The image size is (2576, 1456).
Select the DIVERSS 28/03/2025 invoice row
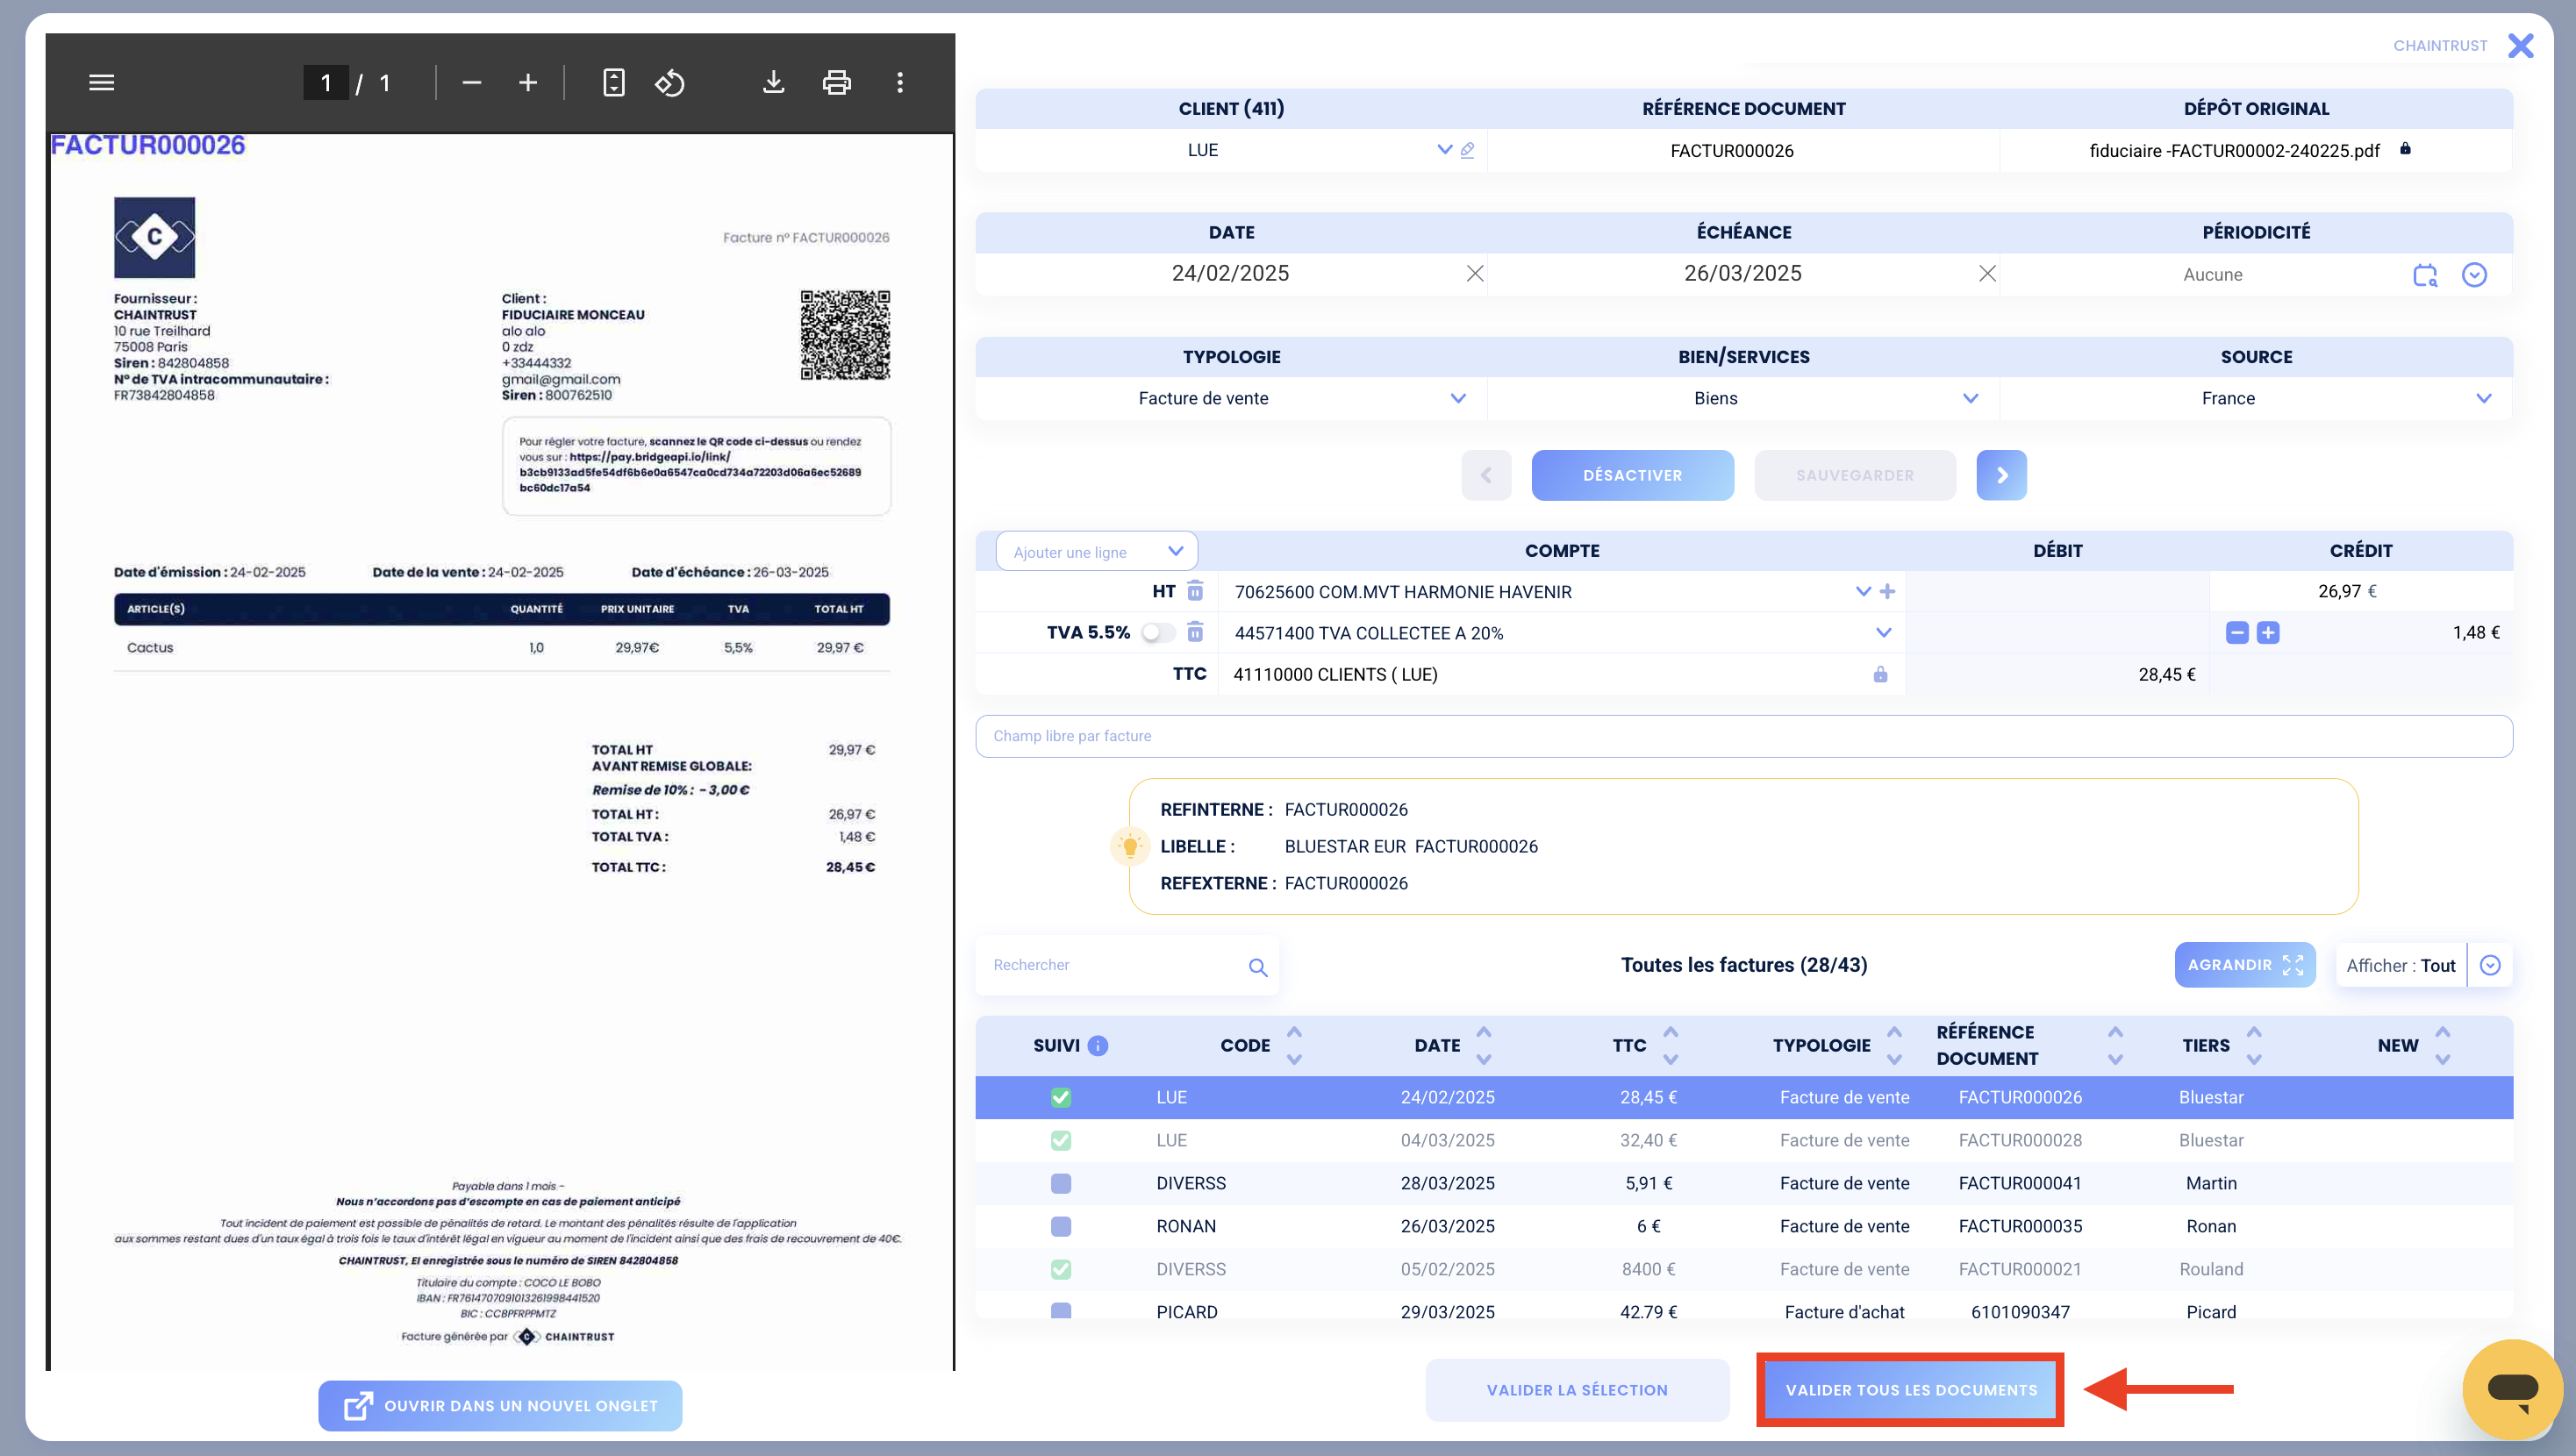pos(1743,1183)
